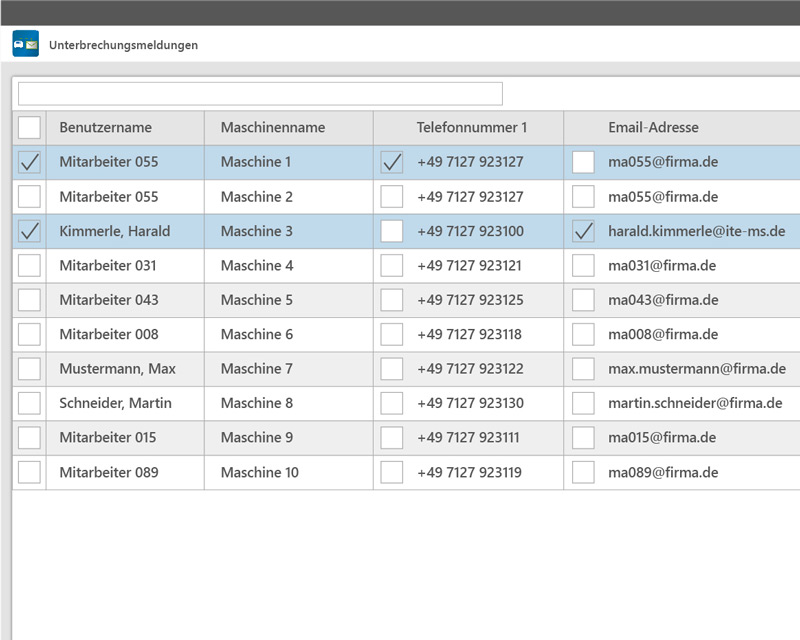Disable phone notification for Mitarbeiter 055, Maschine 1
Image resolution: width=800 pixels, height=640 pixels.
tap(391, 161)
